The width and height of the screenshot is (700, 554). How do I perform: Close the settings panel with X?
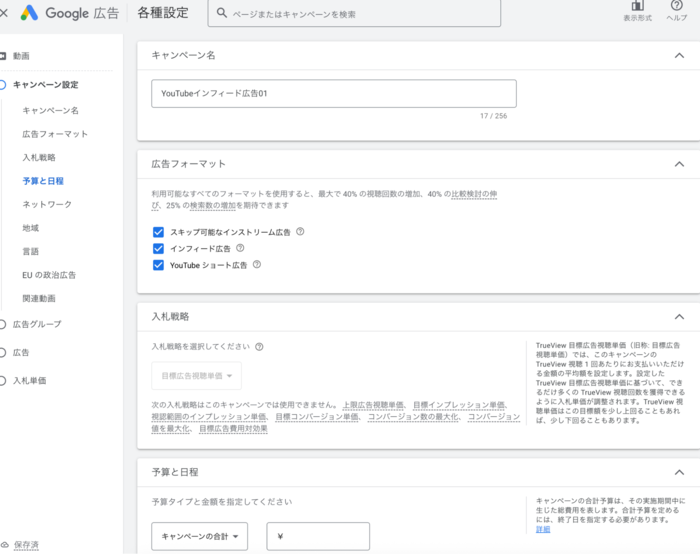[5, 14]
